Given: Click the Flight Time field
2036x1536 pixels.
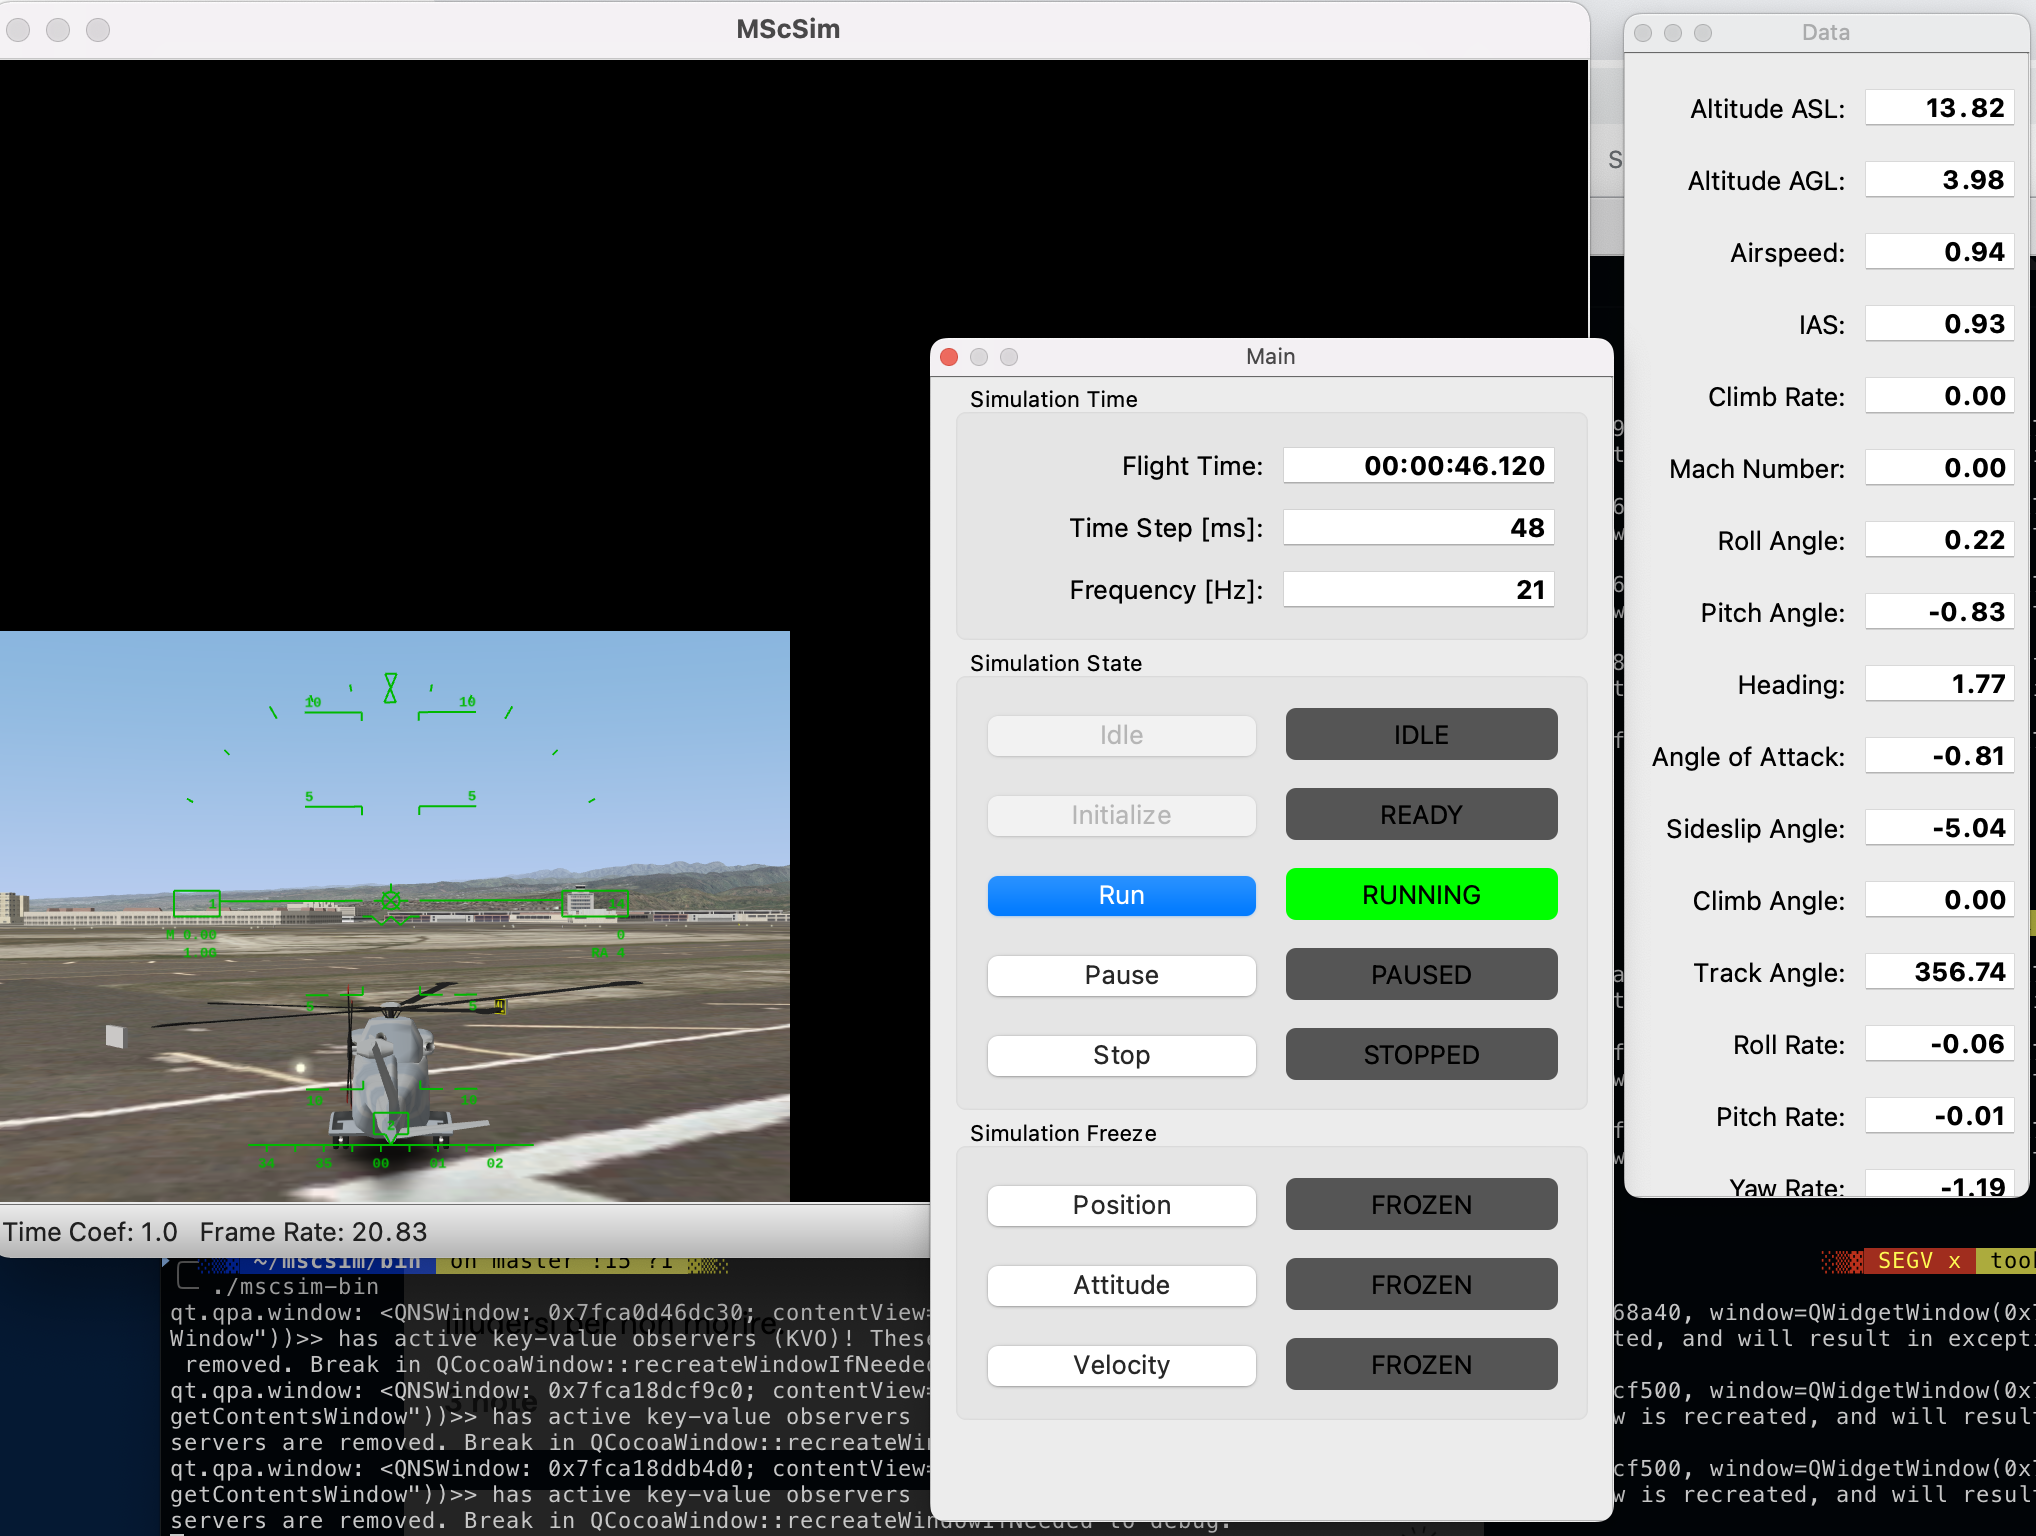Looking at the screenshot, I should click(x=1418, y=466).
